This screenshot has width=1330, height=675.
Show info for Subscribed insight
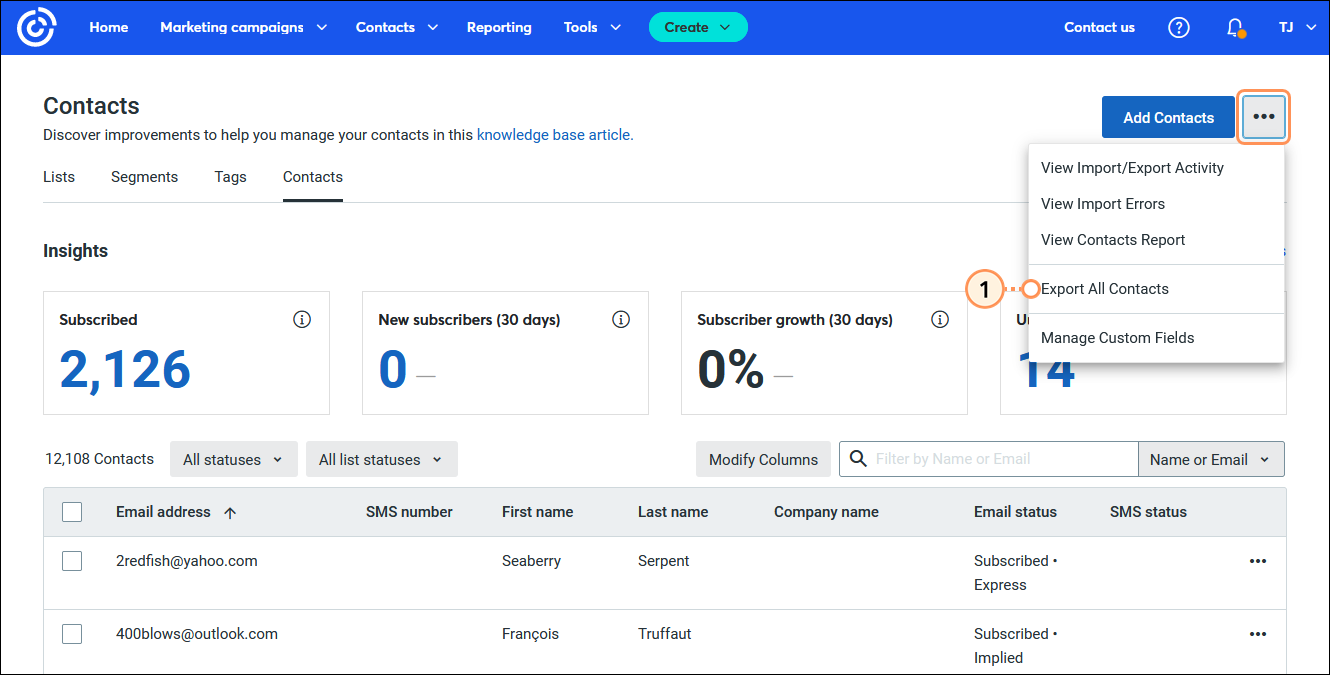(302, 320)
